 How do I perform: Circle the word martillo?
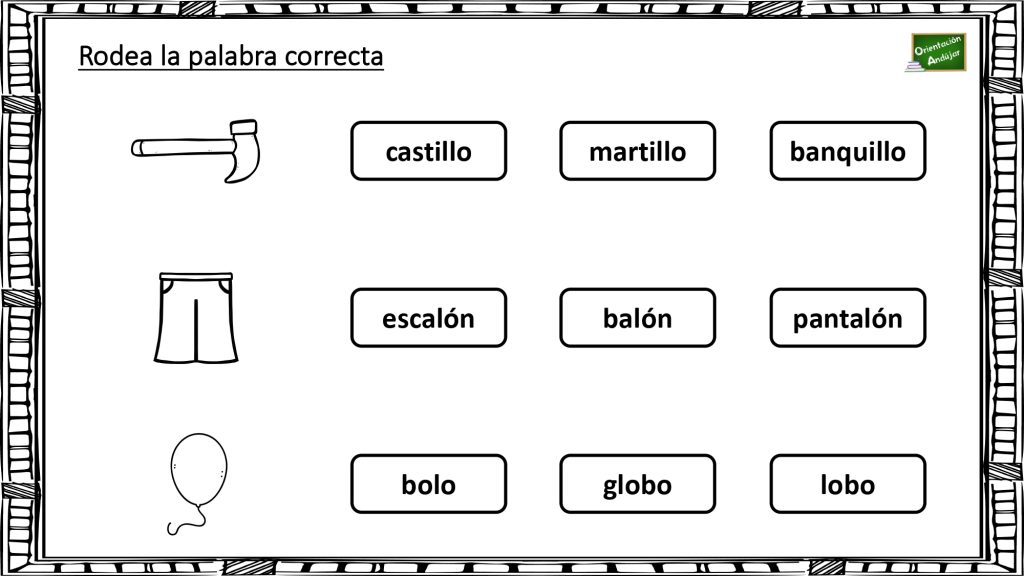click(637, 151)
